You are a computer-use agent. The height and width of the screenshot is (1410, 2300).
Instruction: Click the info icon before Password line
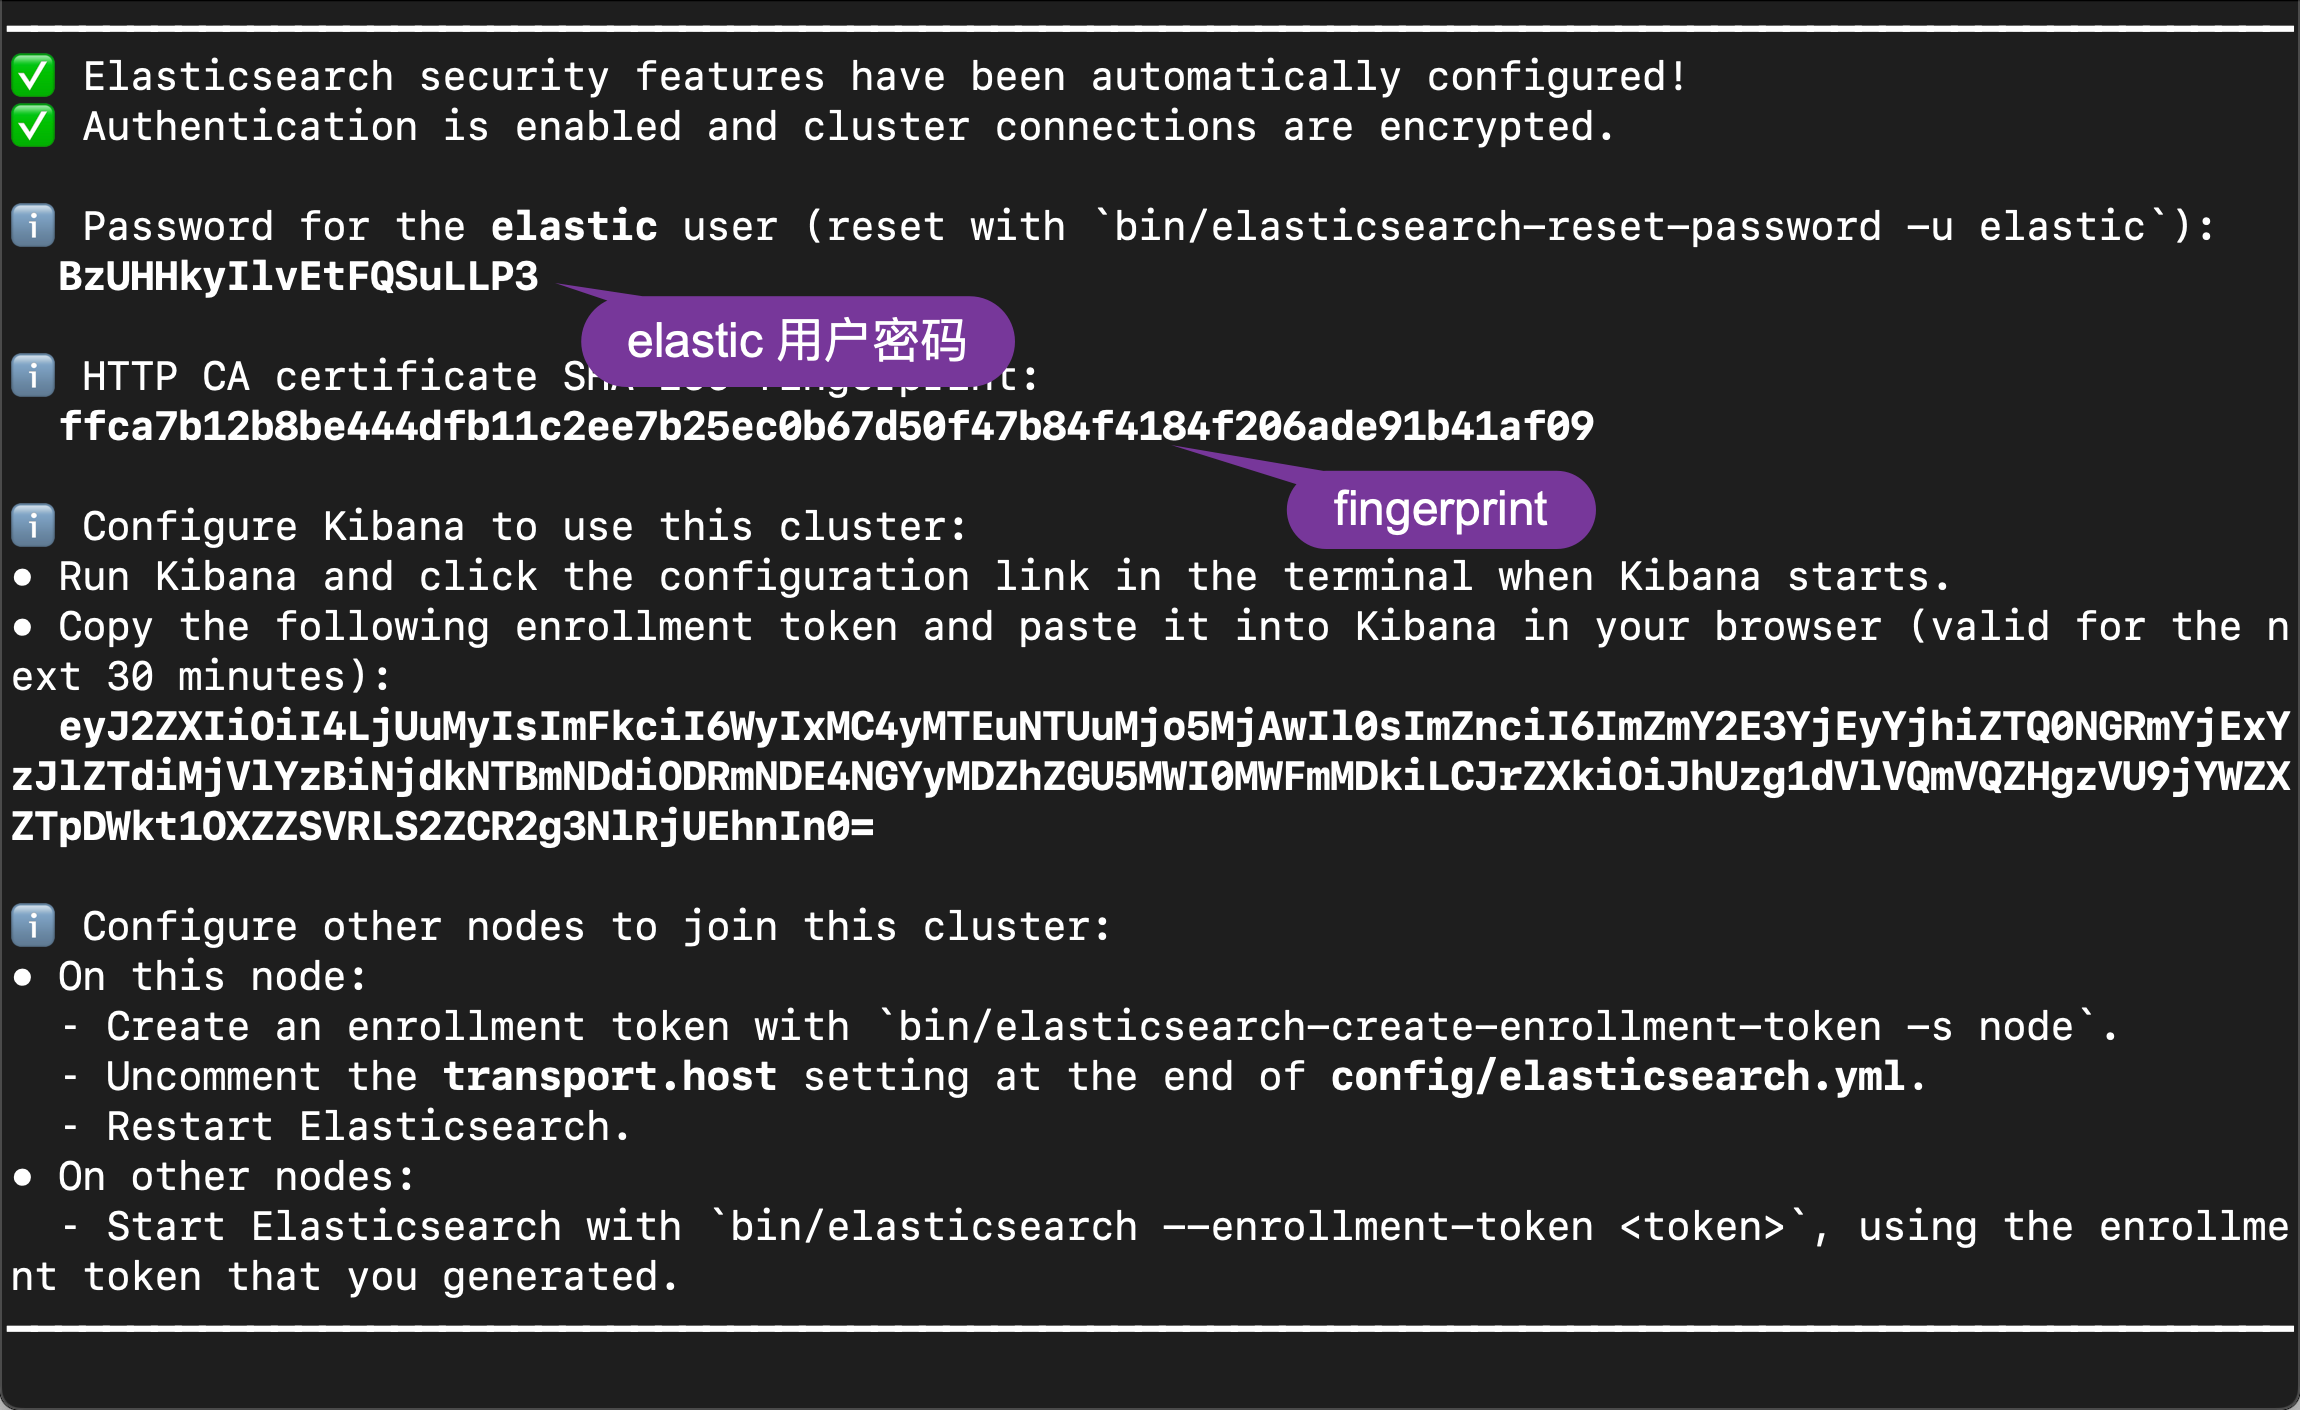coord(33,227)
